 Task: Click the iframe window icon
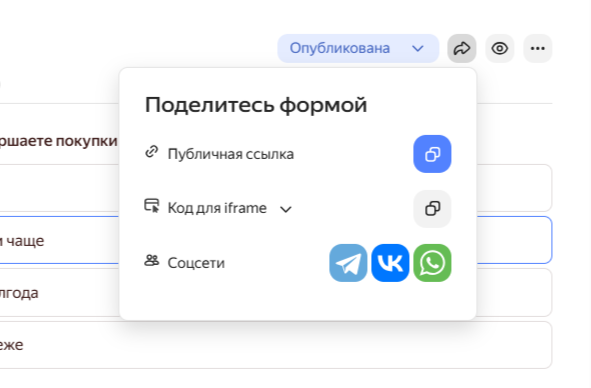click(152, 206)
